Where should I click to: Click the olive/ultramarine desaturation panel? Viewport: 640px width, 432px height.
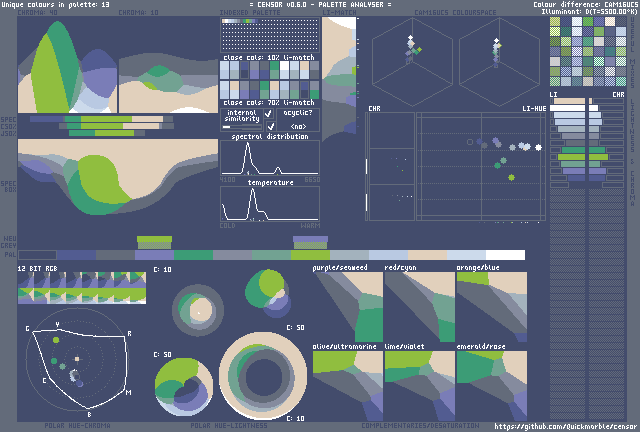pyautogui.click(x=347, y=384)
